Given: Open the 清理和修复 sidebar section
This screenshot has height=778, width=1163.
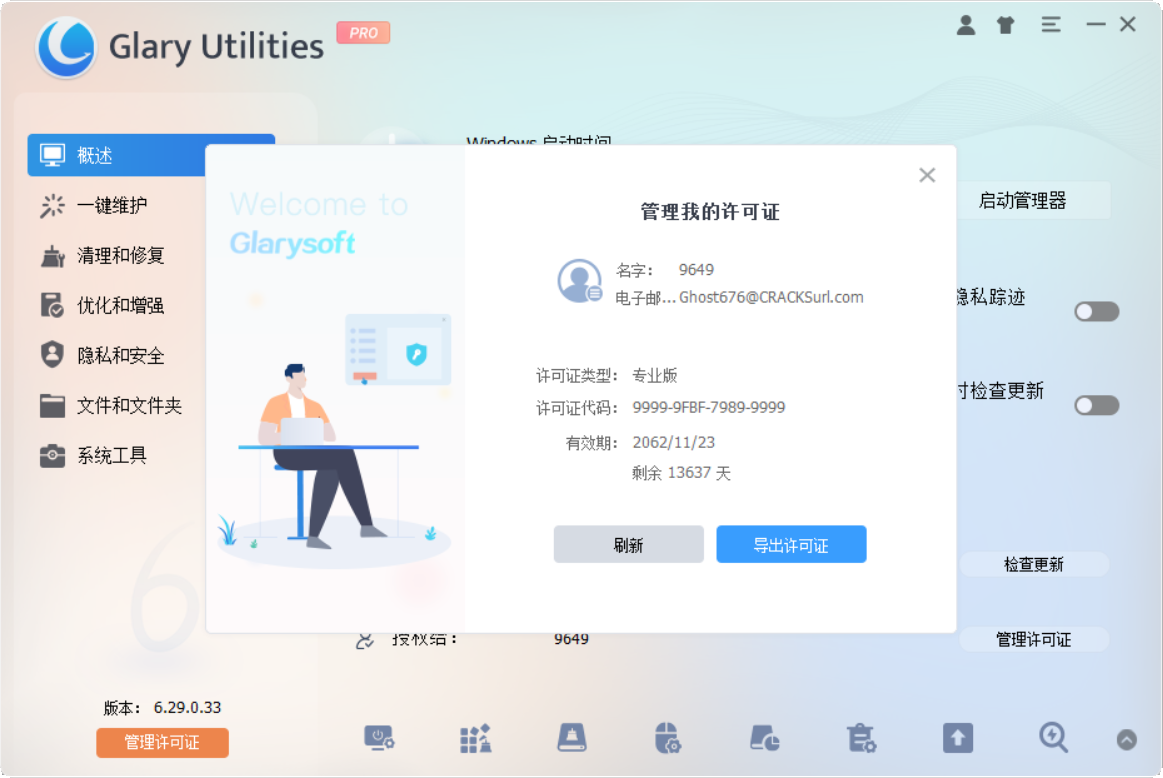Looking at the screenshot, I should 122,256.
